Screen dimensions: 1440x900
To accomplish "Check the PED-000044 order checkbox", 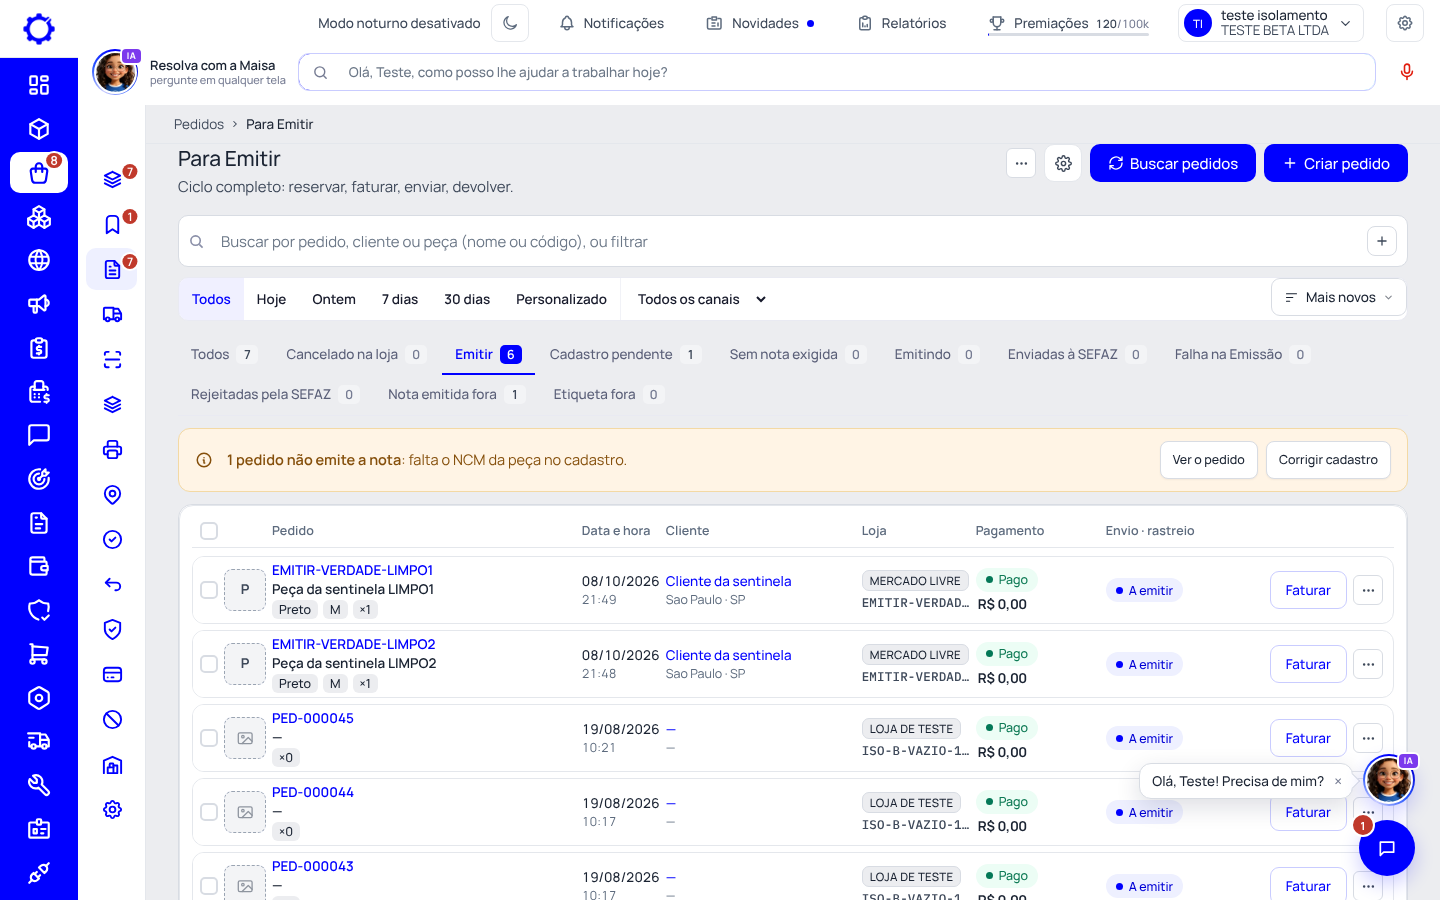I will tap(209, 812).
